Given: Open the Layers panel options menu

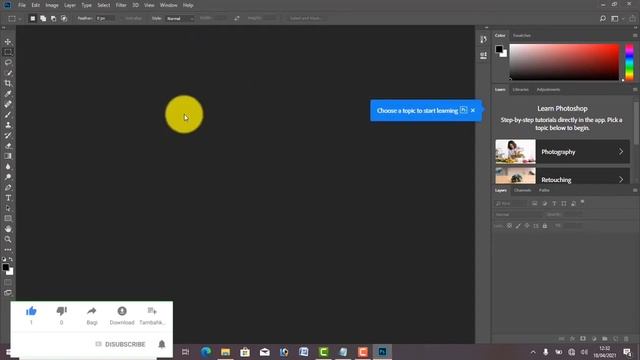Looking at the screenshot, I should (x=635, y=190).
